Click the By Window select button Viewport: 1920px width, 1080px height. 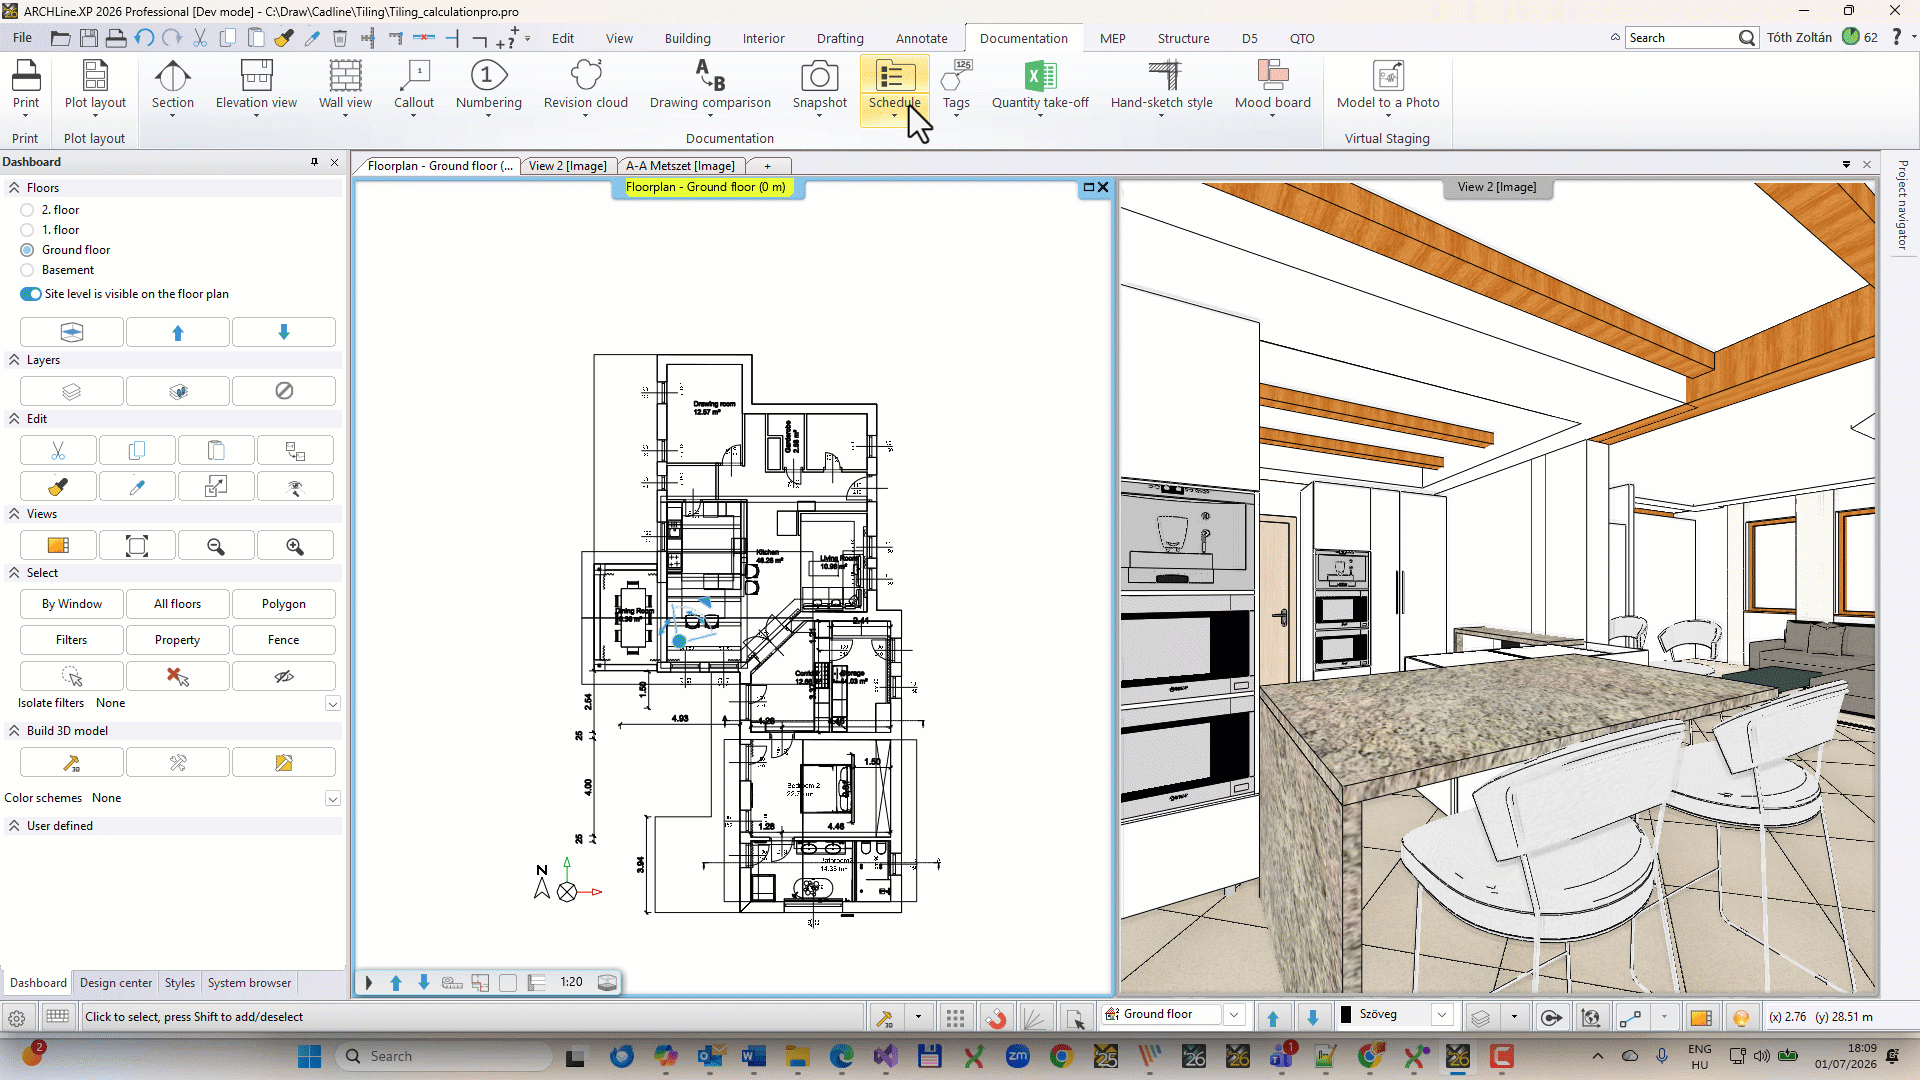pos(72,604)
